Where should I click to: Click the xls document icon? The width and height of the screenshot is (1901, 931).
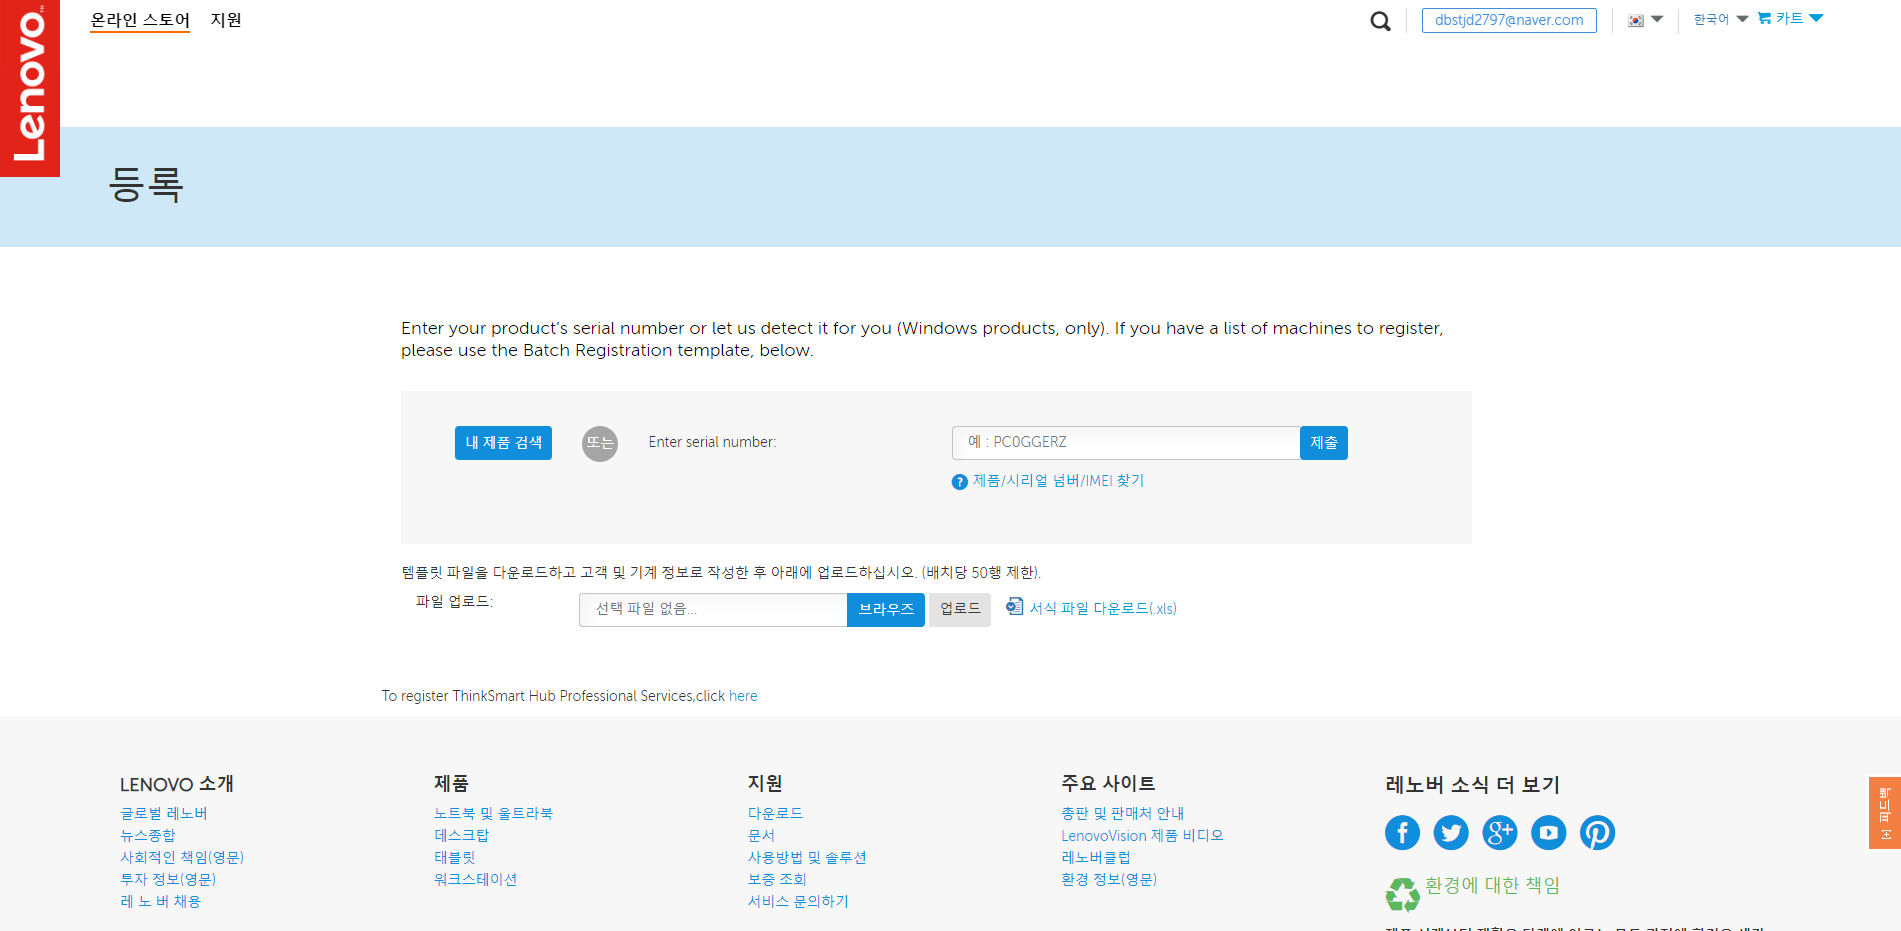click(1014, 607)
